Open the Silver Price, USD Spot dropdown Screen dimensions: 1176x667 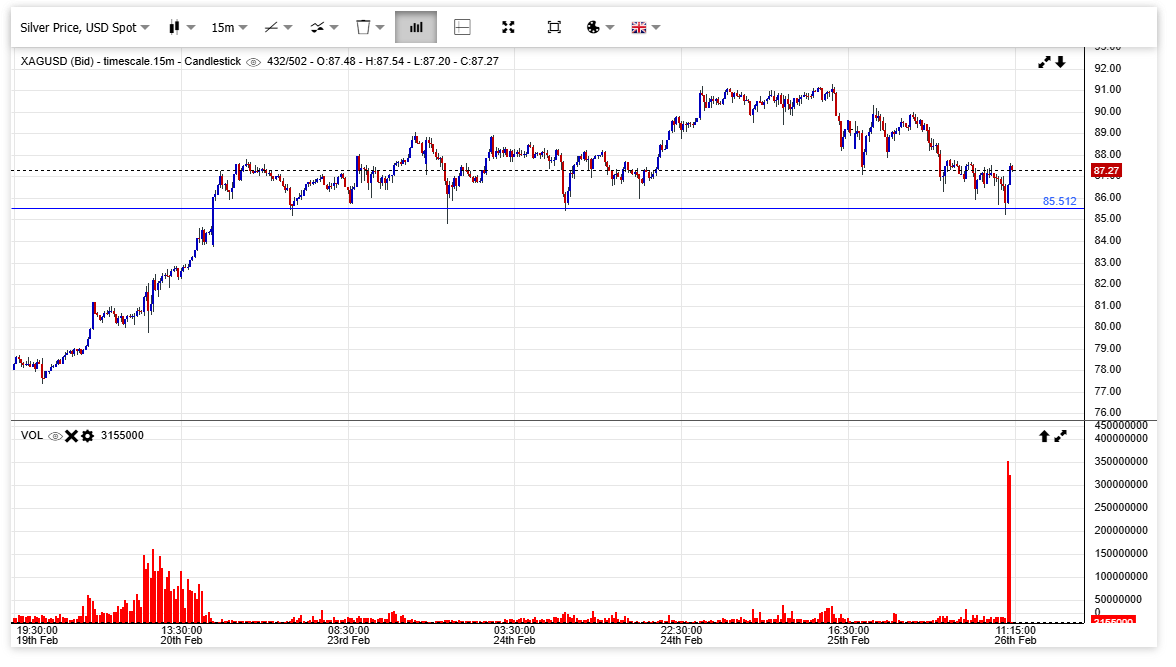[85, 28]
